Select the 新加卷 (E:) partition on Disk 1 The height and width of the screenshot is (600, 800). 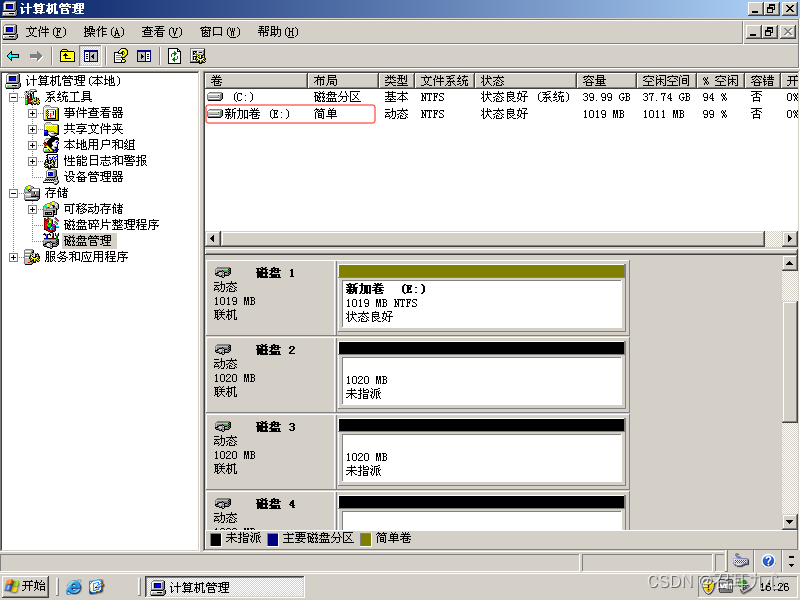point(482,303)
